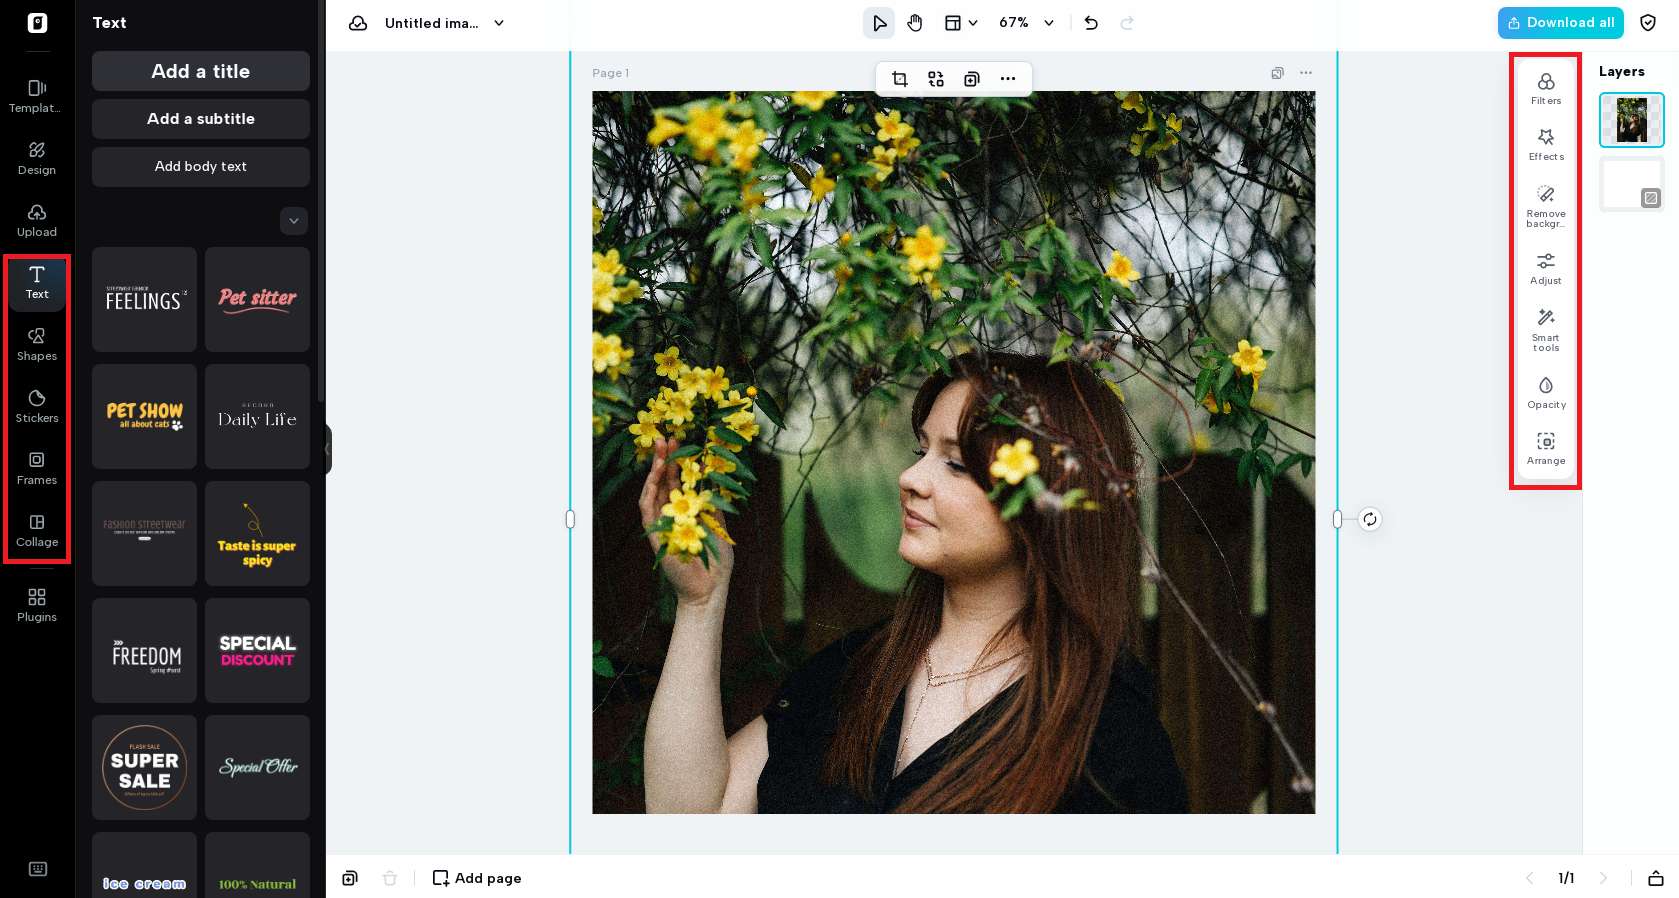Click the delete page trash icon
The width and height of the screenshot is (1679, 898).
coord(390,878)
